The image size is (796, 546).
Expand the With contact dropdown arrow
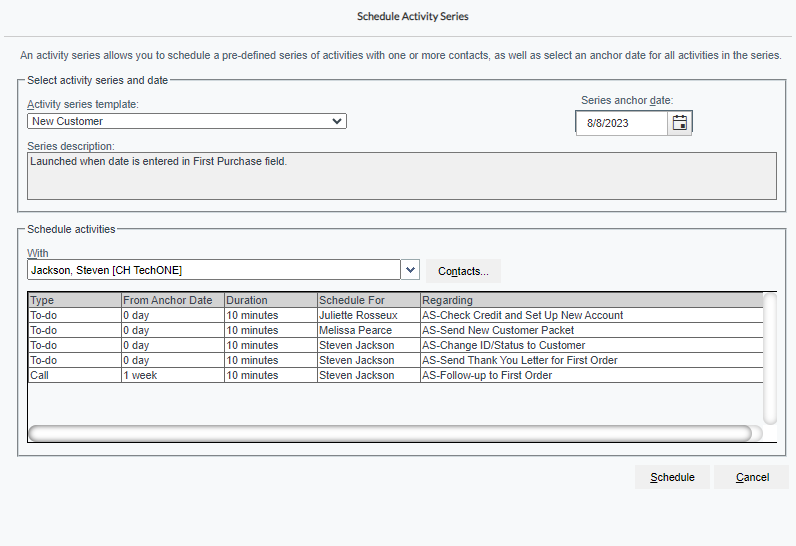[x=410, y=270]
